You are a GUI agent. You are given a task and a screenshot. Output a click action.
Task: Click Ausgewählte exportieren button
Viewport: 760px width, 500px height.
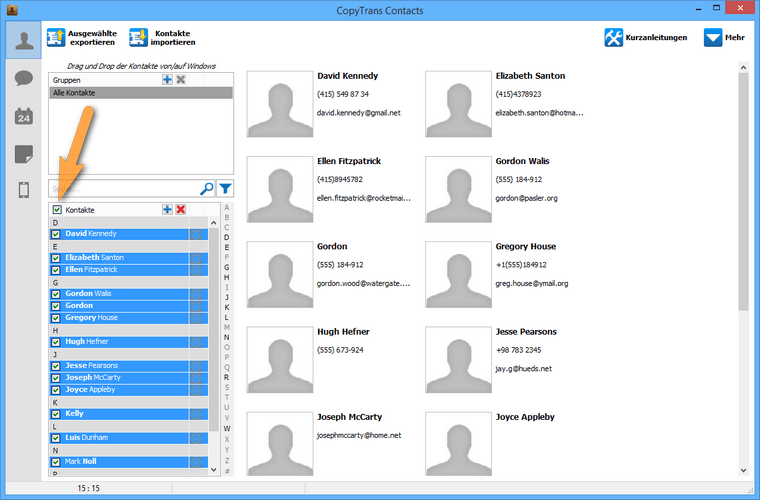click(82, 38)
